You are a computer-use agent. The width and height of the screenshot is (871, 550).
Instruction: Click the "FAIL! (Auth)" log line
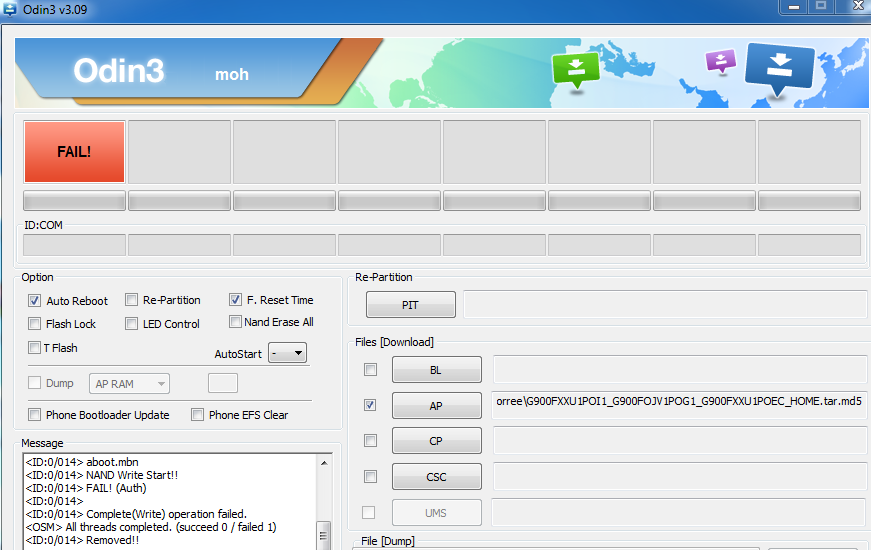pyautogui.click(x=86, y=488)
